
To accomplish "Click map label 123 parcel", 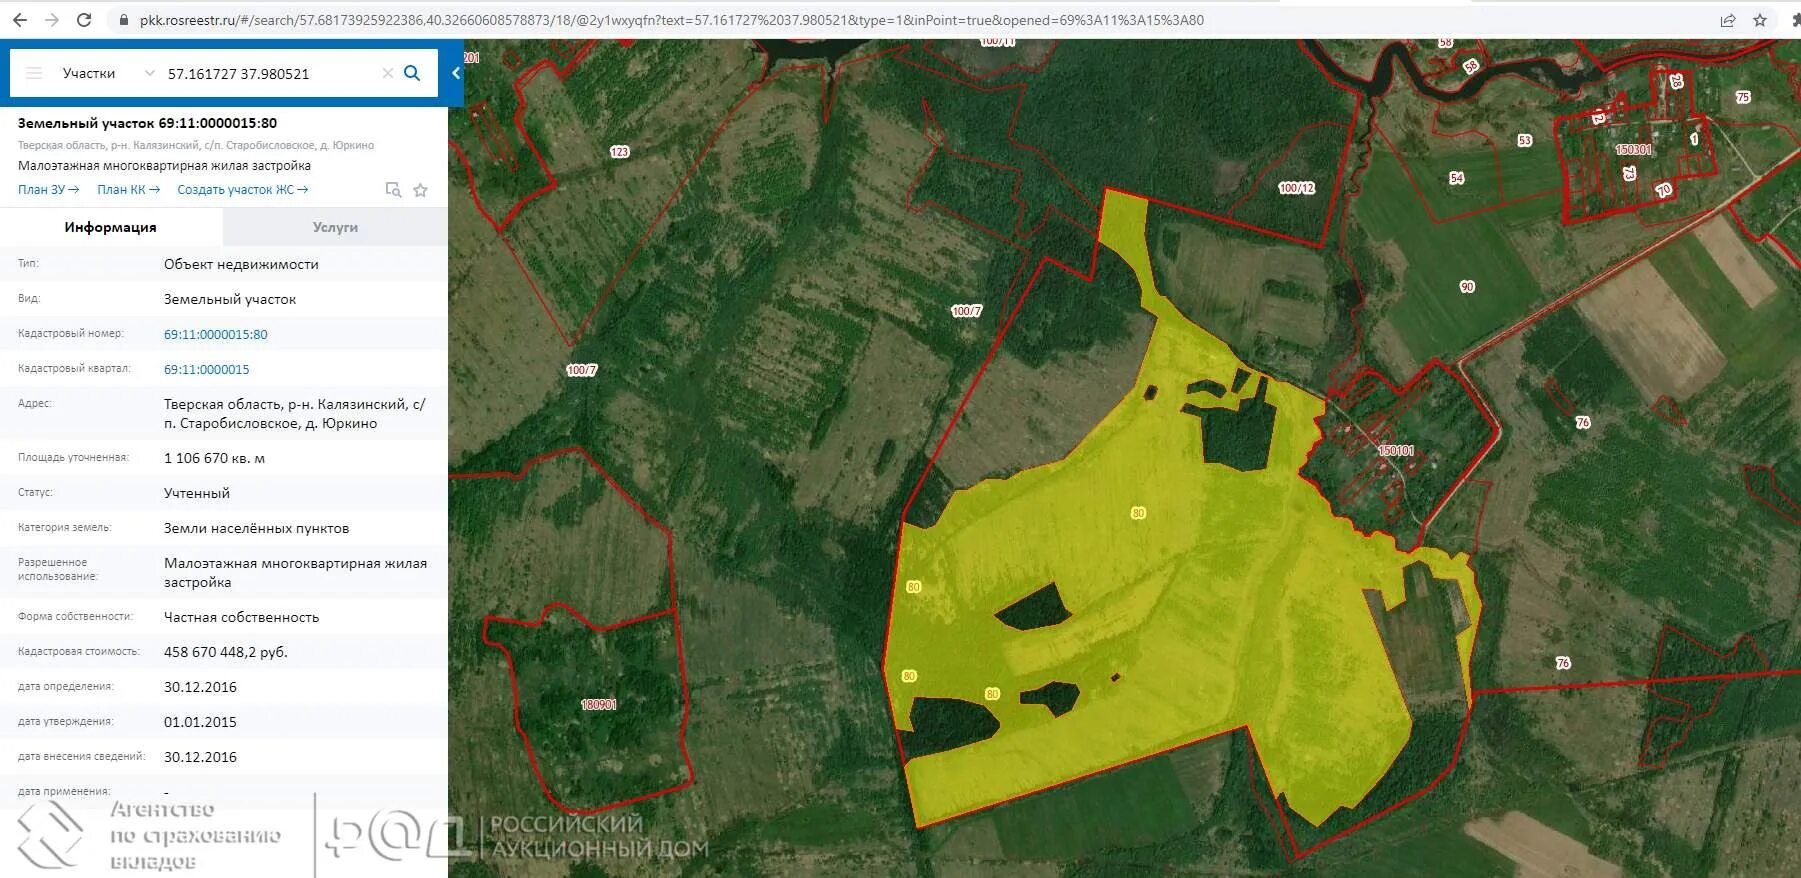I will pyautogui.click(x=620, y=152).
